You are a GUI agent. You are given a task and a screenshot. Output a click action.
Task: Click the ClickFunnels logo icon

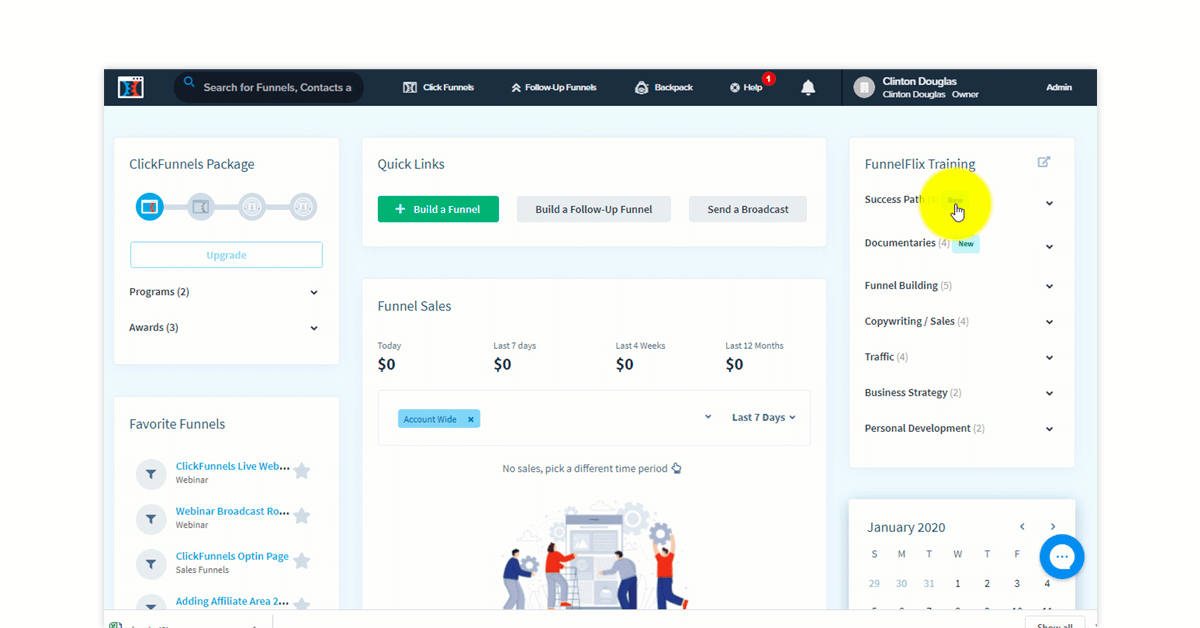tap(131, 87)
